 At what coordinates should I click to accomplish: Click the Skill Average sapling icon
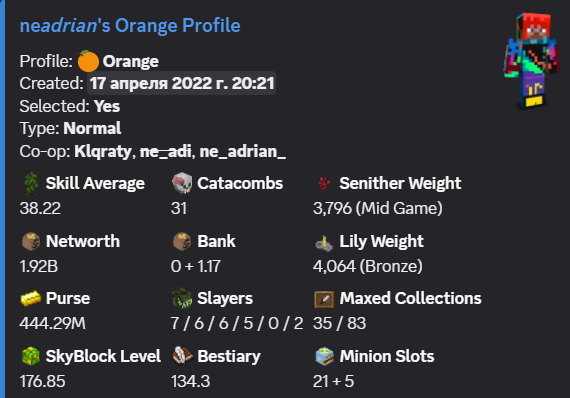click(31, 183)
